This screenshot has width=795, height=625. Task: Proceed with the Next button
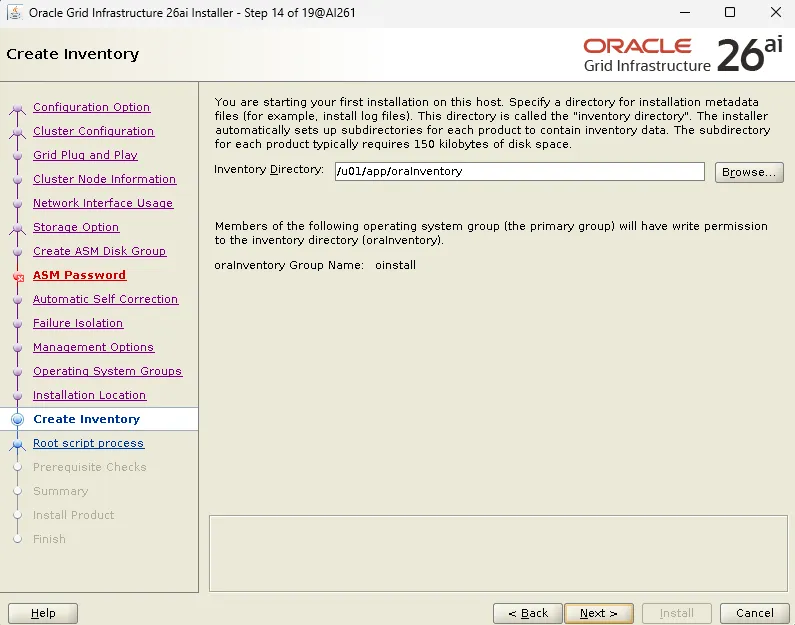coord(599,613)
